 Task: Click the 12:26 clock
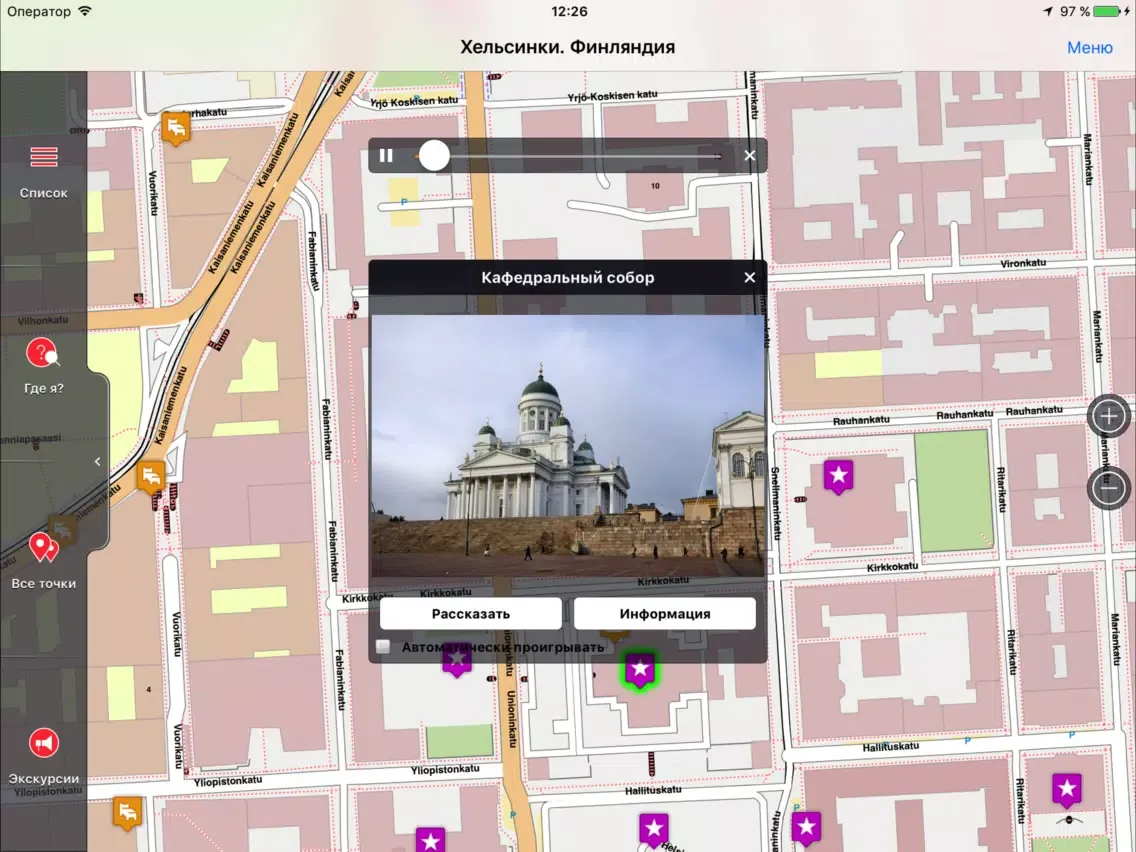pos(569,12)
